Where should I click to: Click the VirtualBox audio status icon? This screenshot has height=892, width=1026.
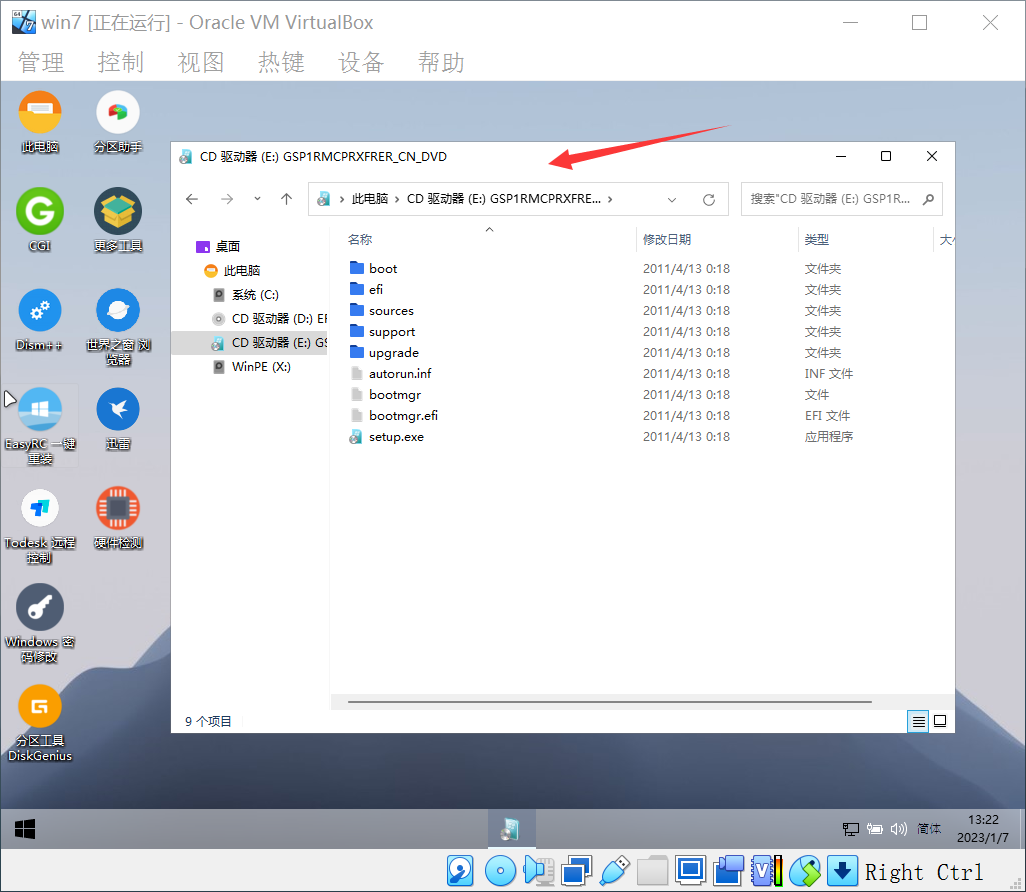(539, 871)
